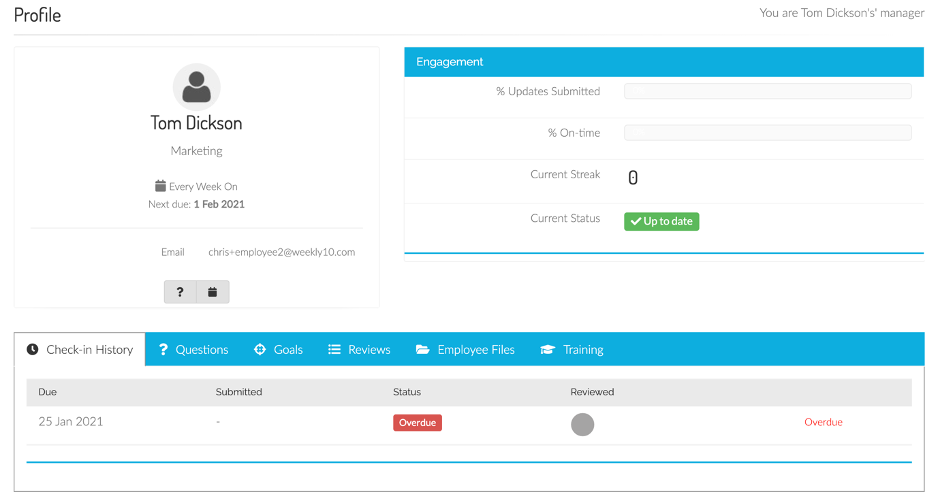The width and height of the screenshot is (941, 493).
Task: Click Tom Dickson's profile avatar
Action: point(197,86)
